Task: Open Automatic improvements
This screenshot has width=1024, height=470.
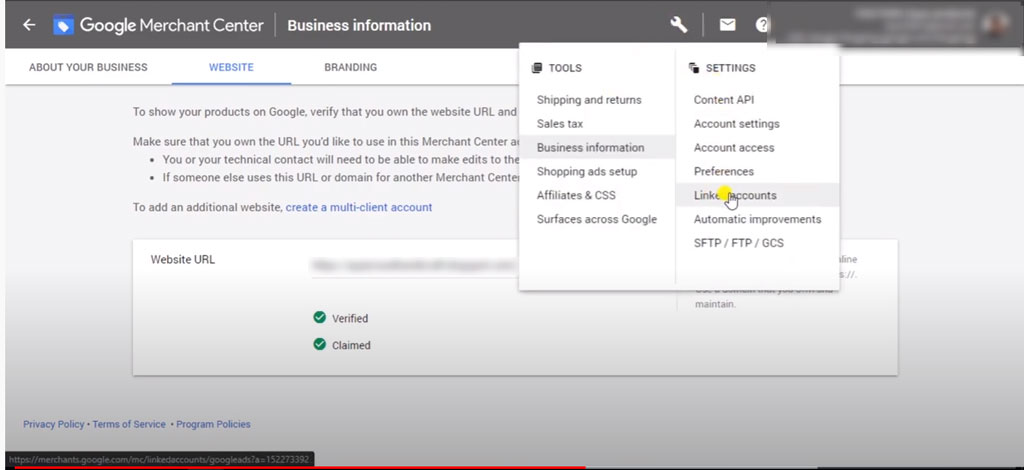Action: coord(758,219)
